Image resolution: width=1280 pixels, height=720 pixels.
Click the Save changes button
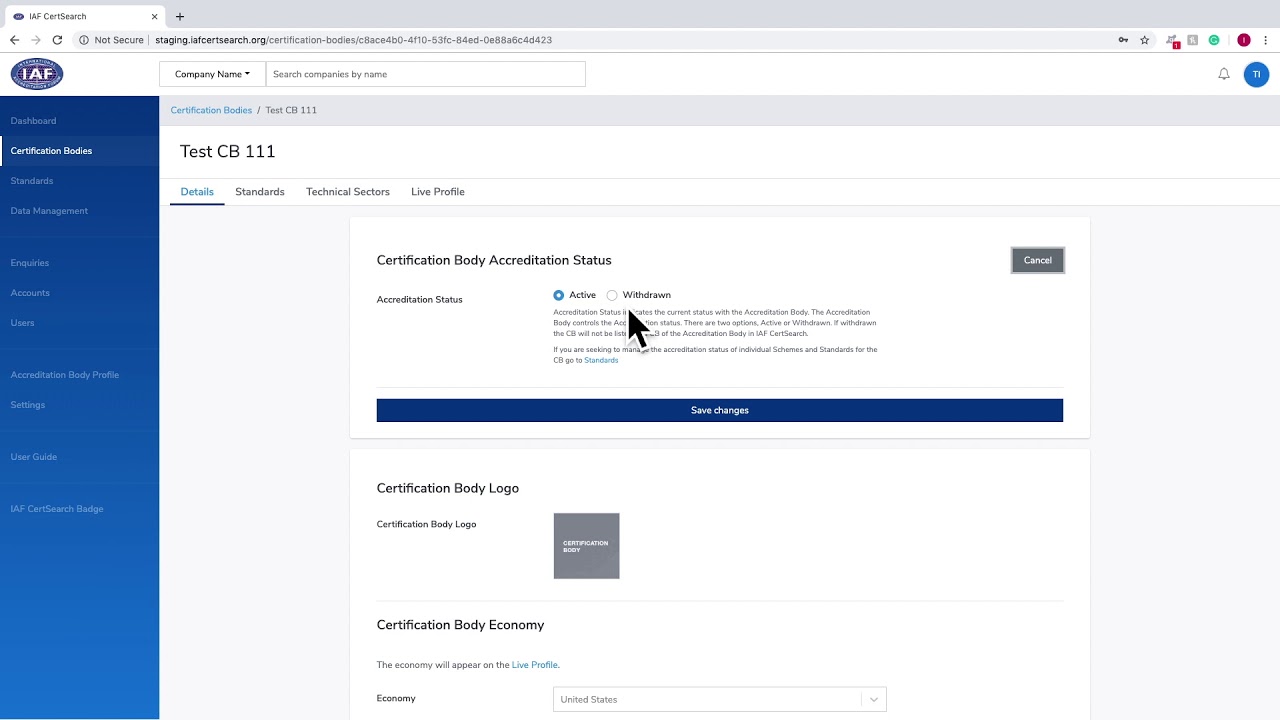pyautogui.click(x=720, y=410)
